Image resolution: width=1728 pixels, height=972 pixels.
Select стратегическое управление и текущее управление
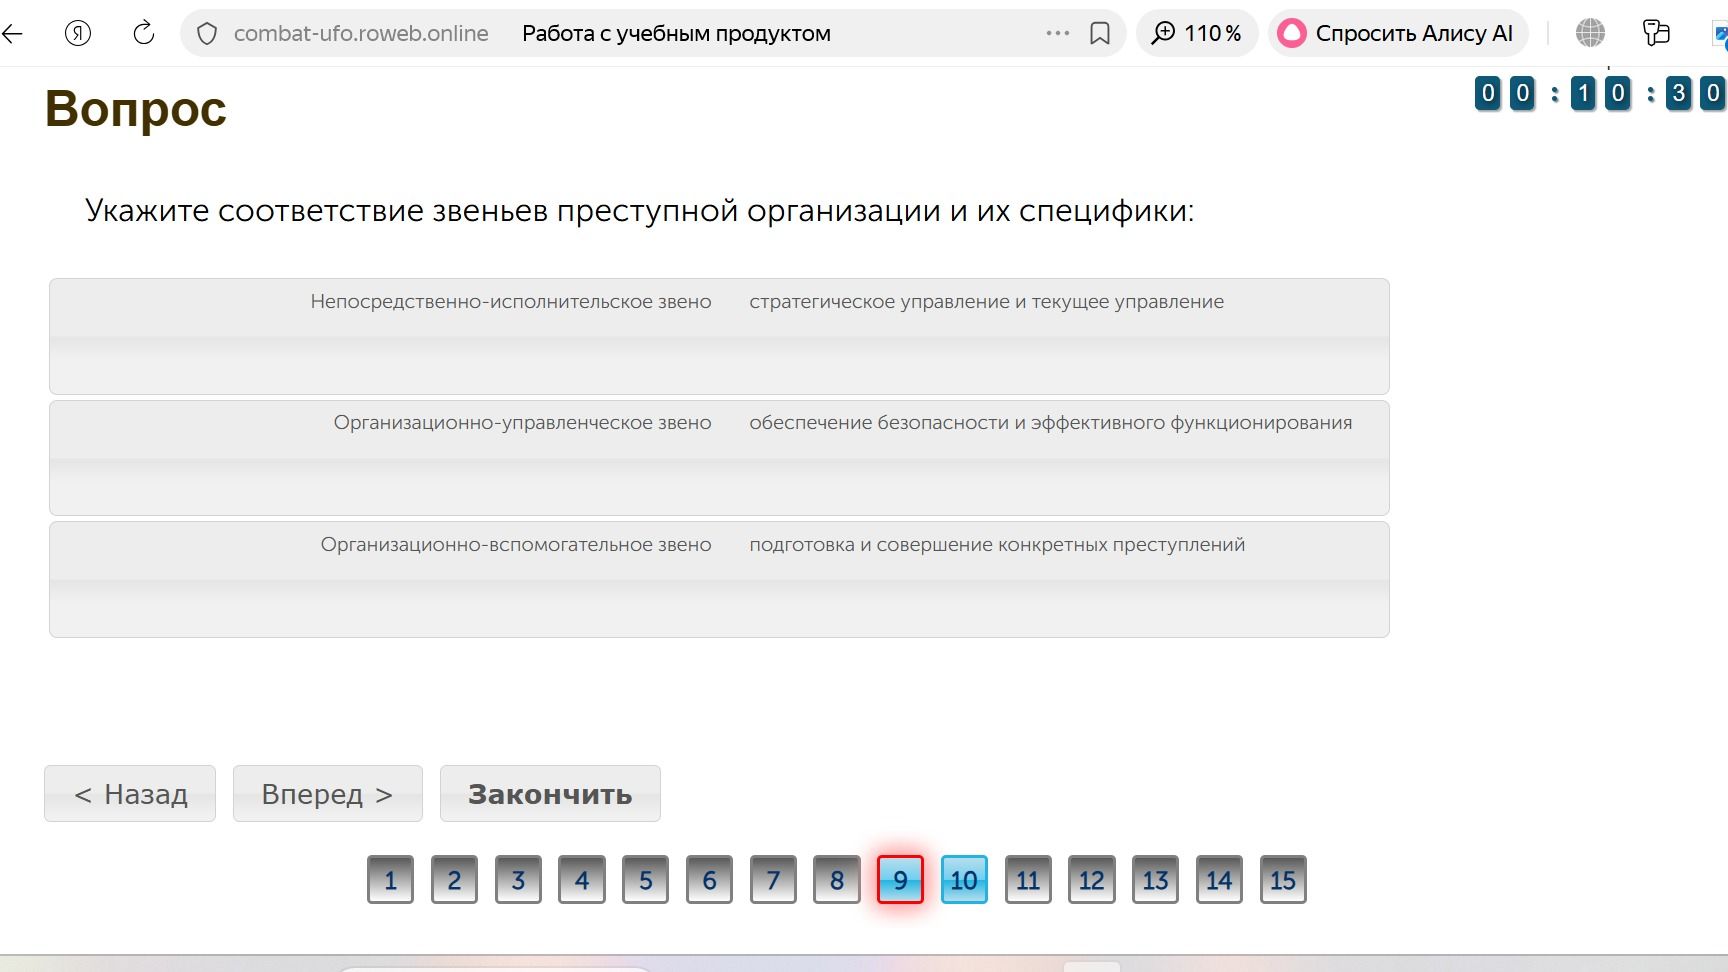(986, 302)
